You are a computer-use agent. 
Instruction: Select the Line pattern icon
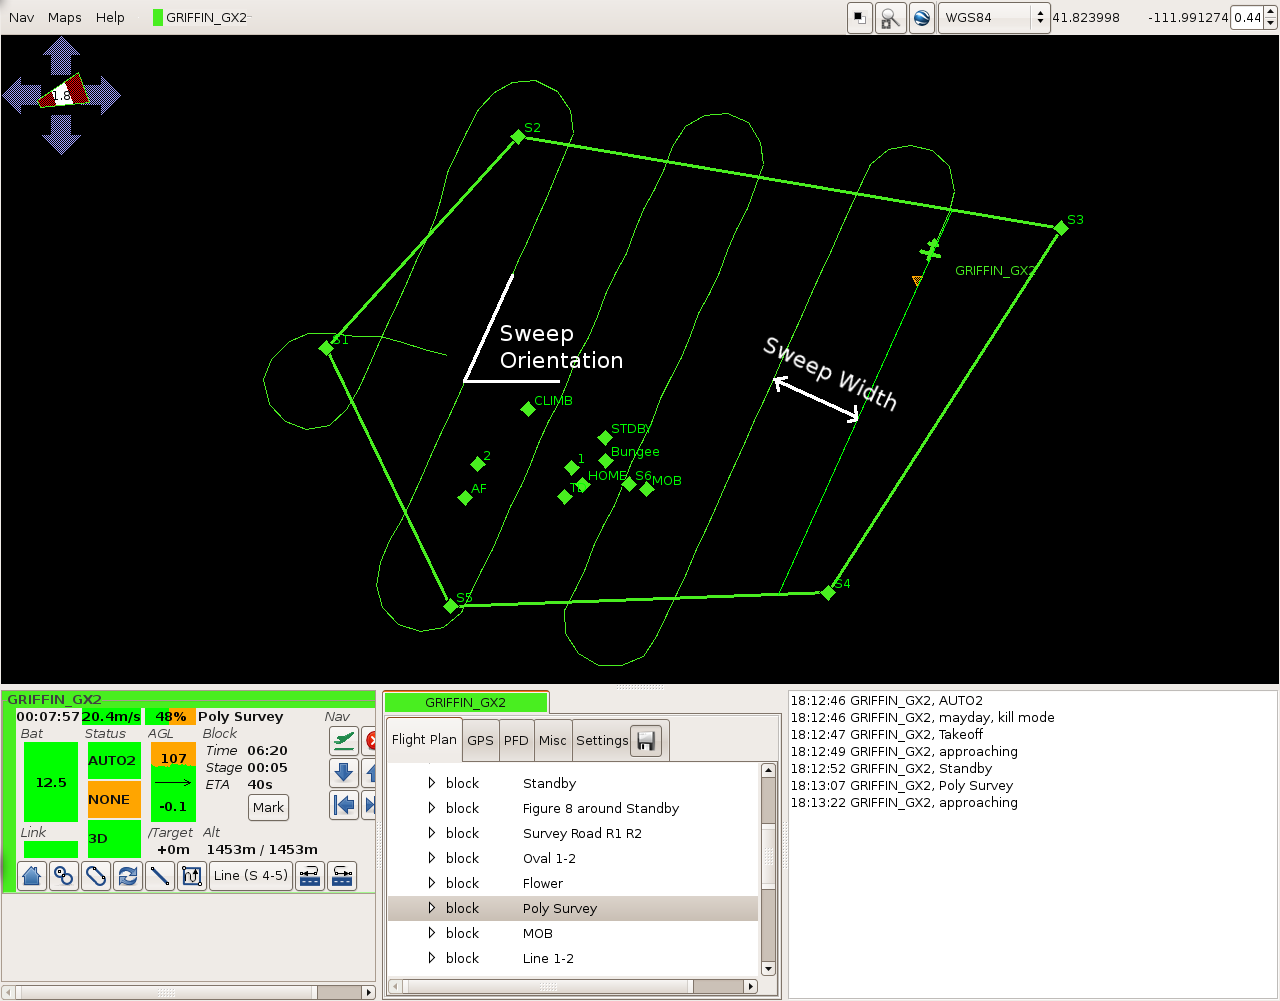[160, 876]
